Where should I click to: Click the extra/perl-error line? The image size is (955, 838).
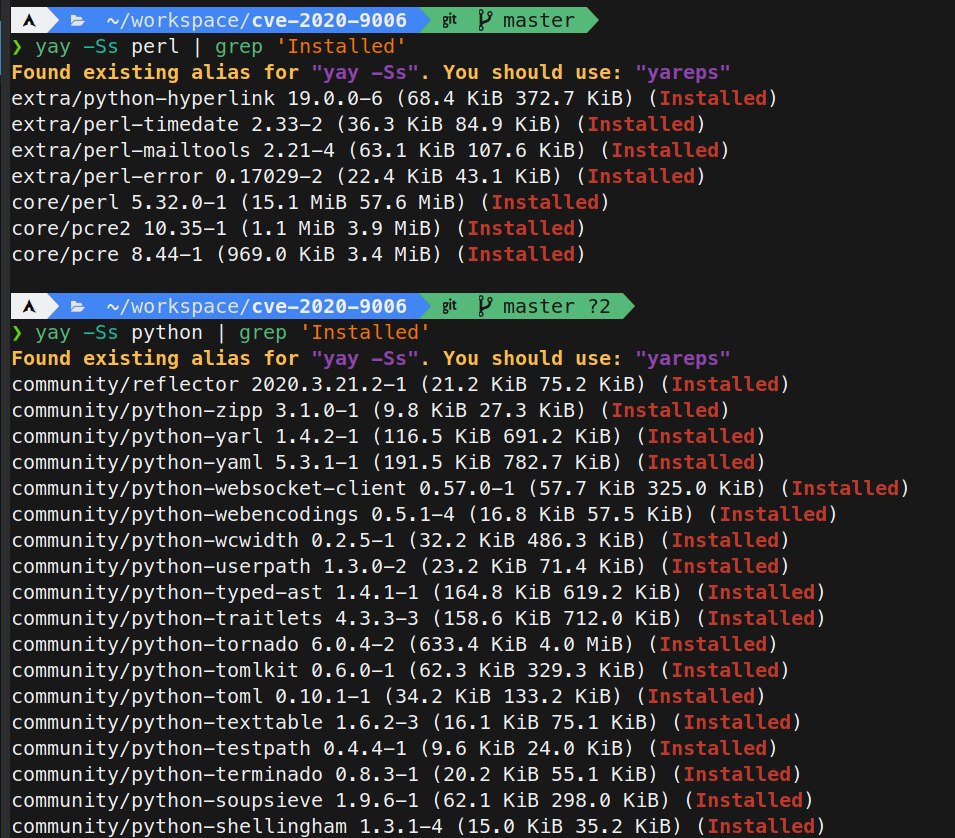358,177
